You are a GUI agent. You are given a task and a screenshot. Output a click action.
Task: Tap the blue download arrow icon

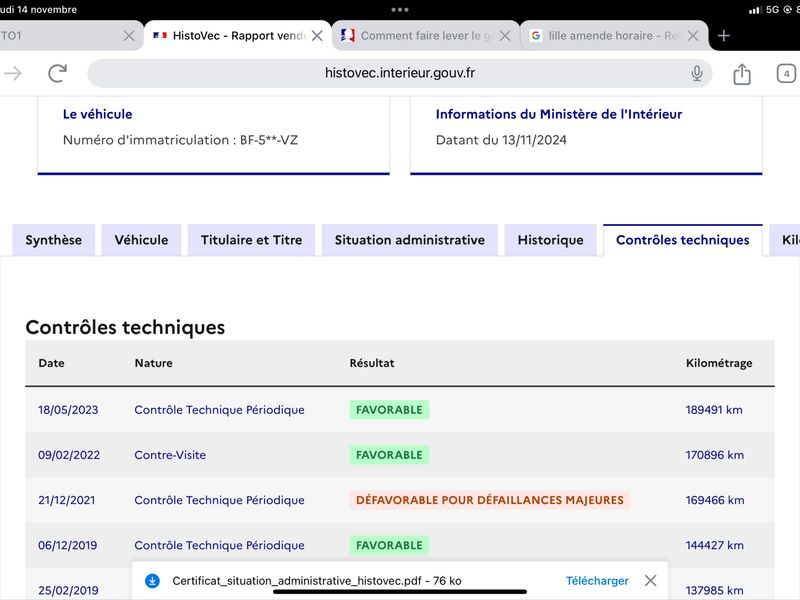click(x=152, y=581)
